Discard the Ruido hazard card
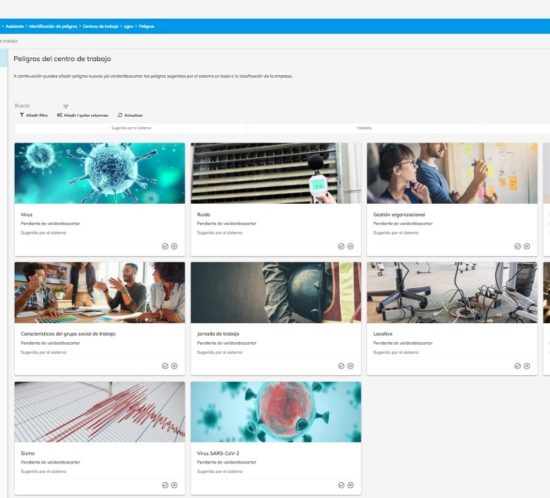 click(x=350, y=247)
